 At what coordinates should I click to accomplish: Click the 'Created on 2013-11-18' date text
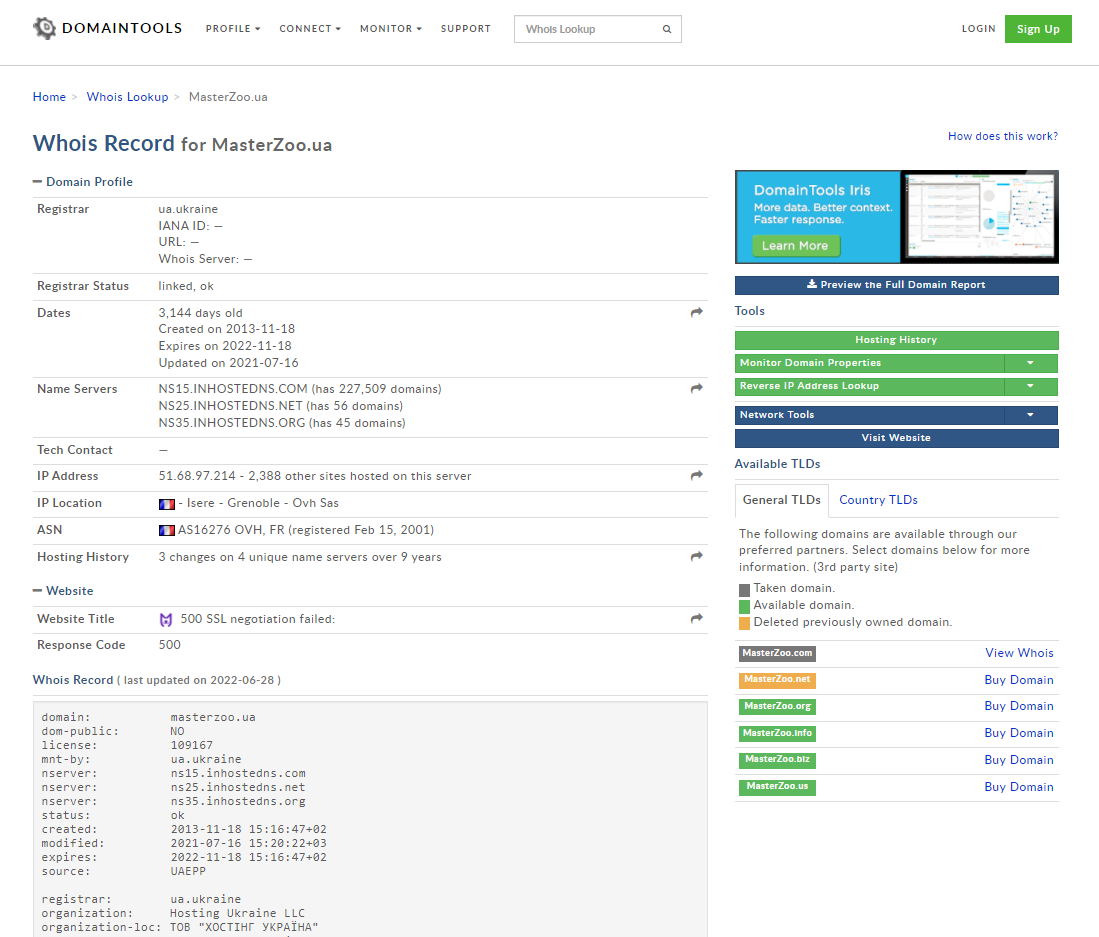226,329
